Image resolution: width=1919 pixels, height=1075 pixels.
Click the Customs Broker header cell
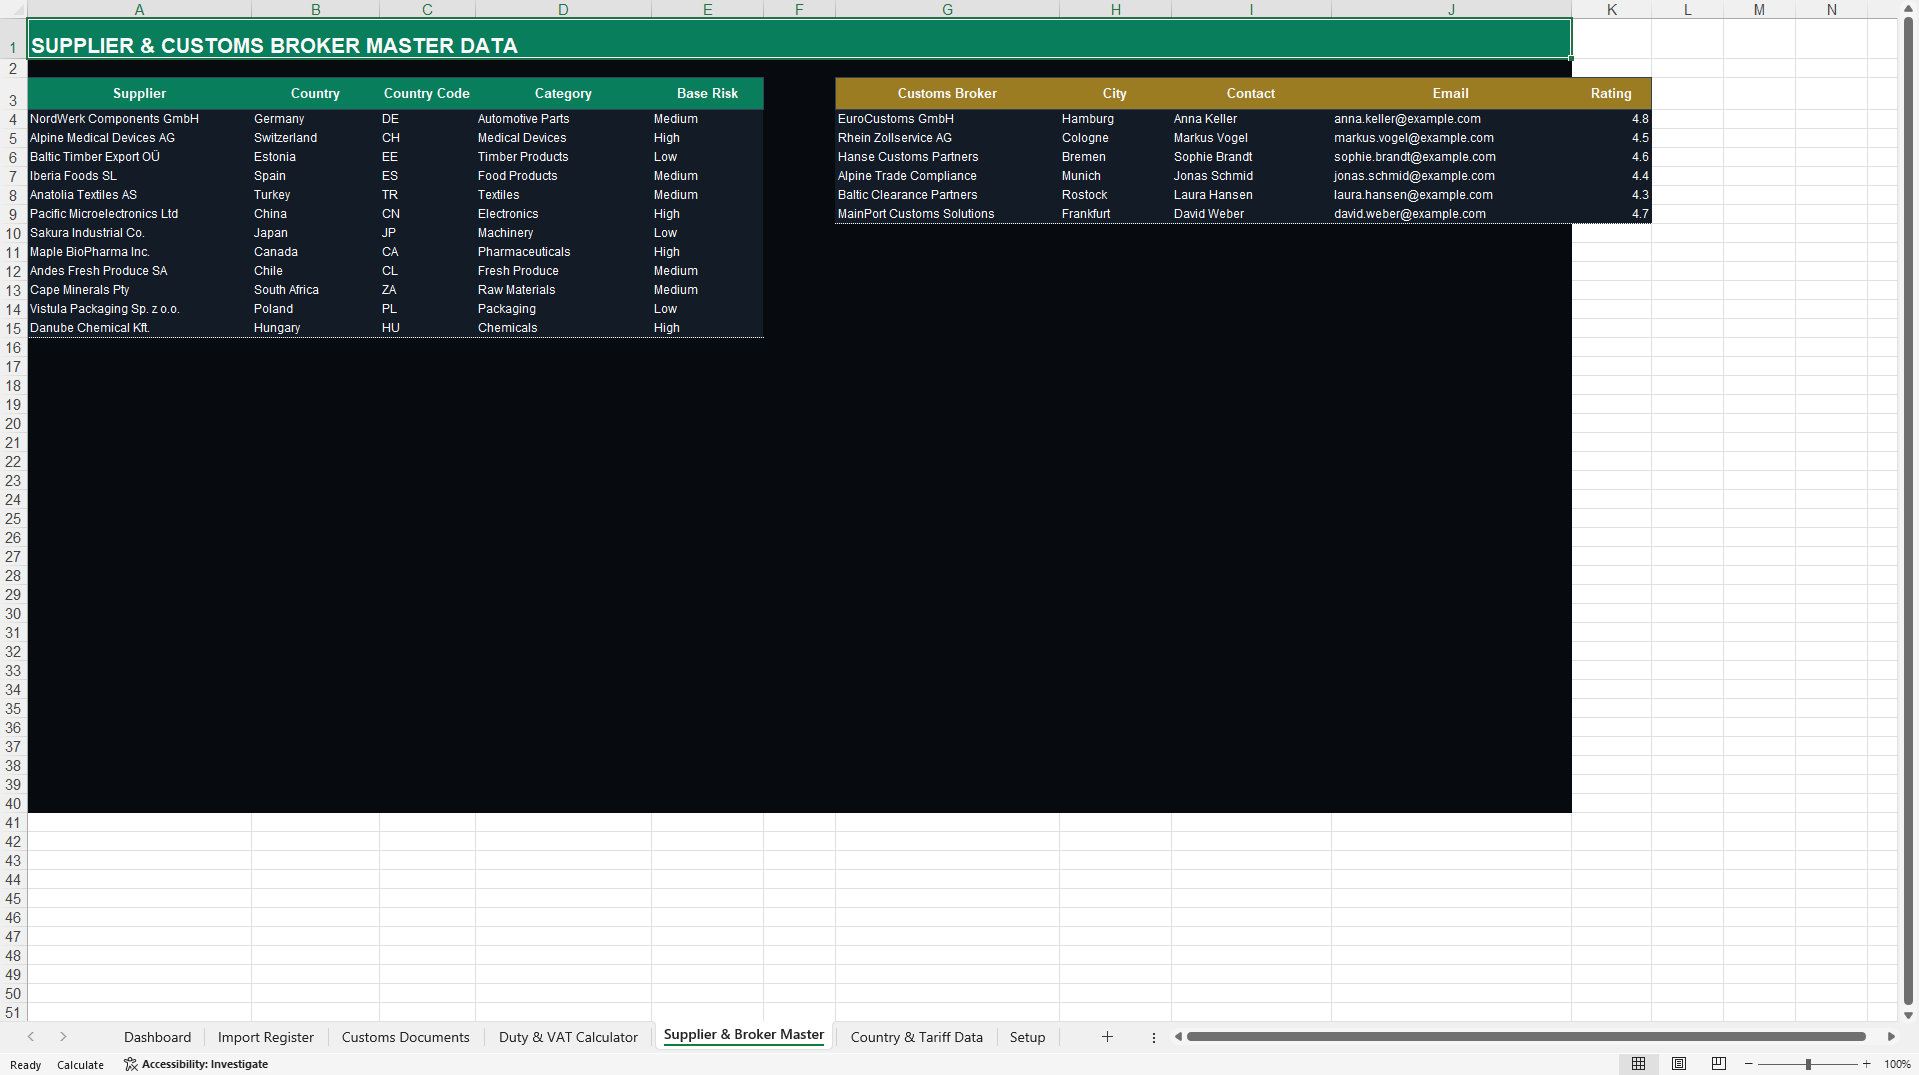947,93
